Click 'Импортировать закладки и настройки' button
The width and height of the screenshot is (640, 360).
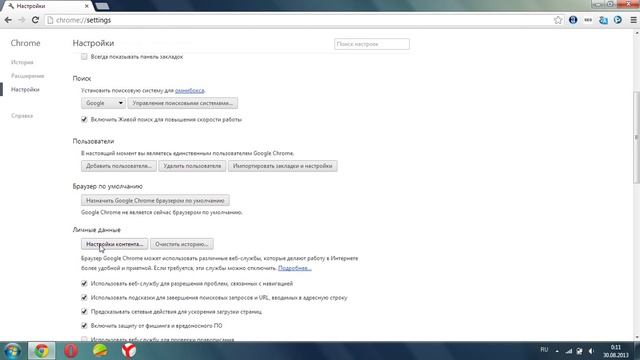[x=283, y=166]
